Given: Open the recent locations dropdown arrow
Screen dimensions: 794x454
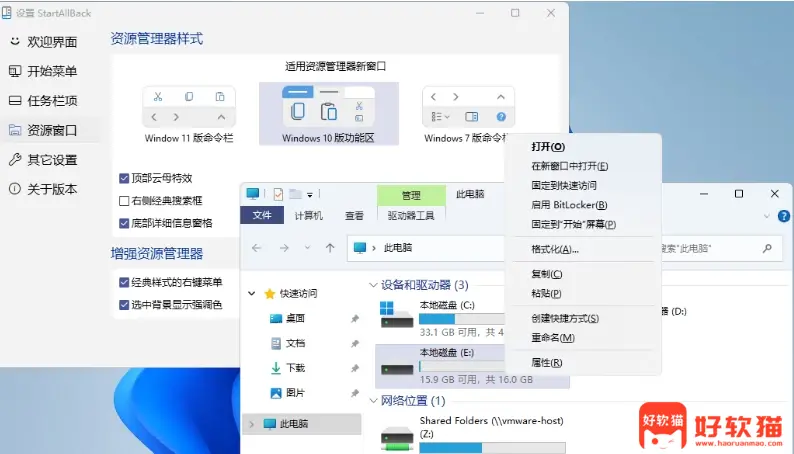Looking at the screenshot, I should pyautogui.click(x=307, y=248).
